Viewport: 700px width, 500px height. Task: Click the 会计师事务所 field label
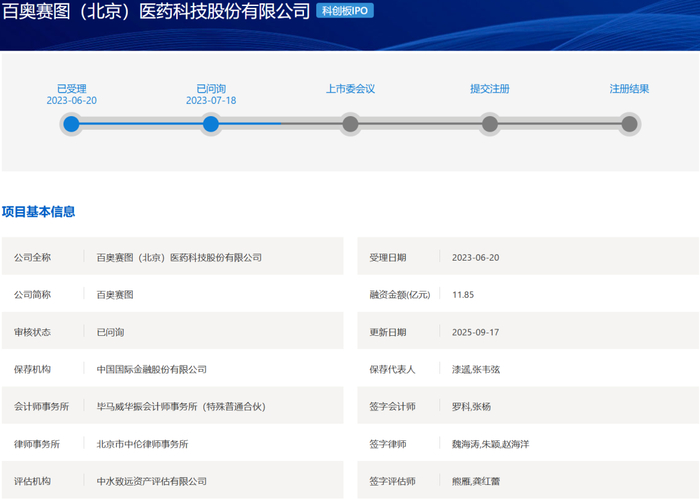pyautogui.click(x=42, y=406)
